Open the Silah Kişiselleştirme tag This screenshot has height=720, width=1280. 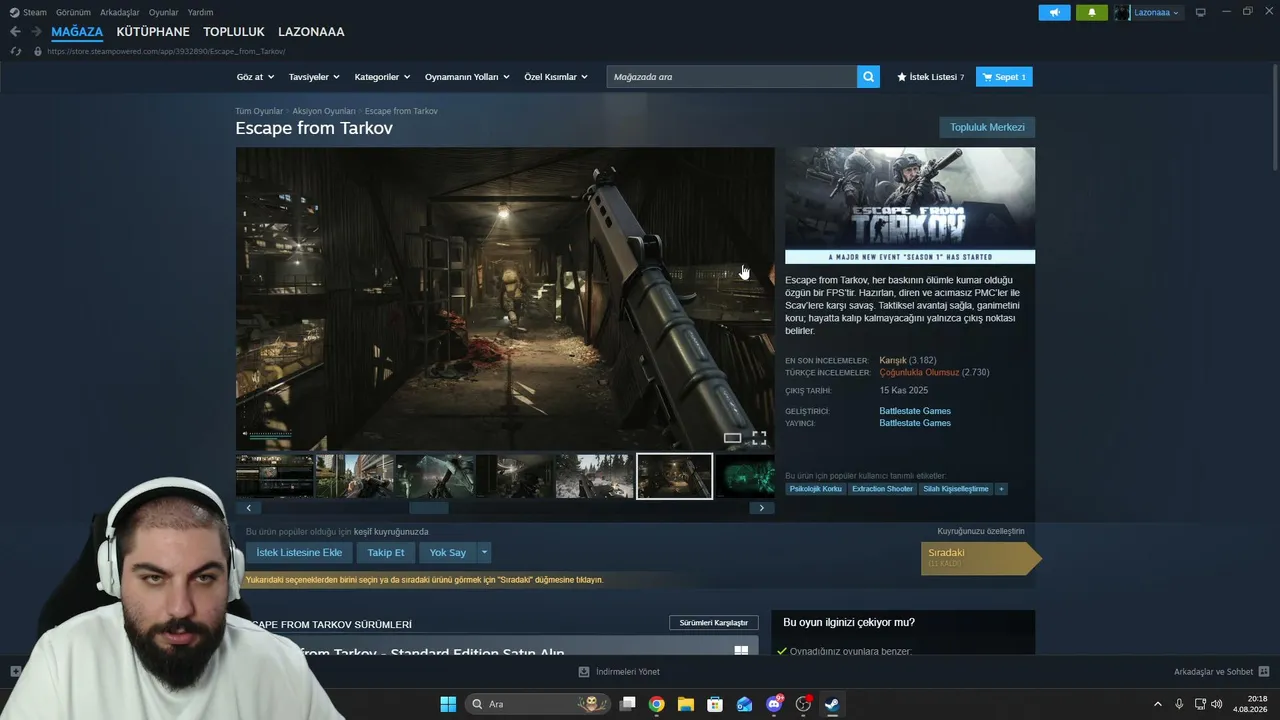[x=956, y=489]
